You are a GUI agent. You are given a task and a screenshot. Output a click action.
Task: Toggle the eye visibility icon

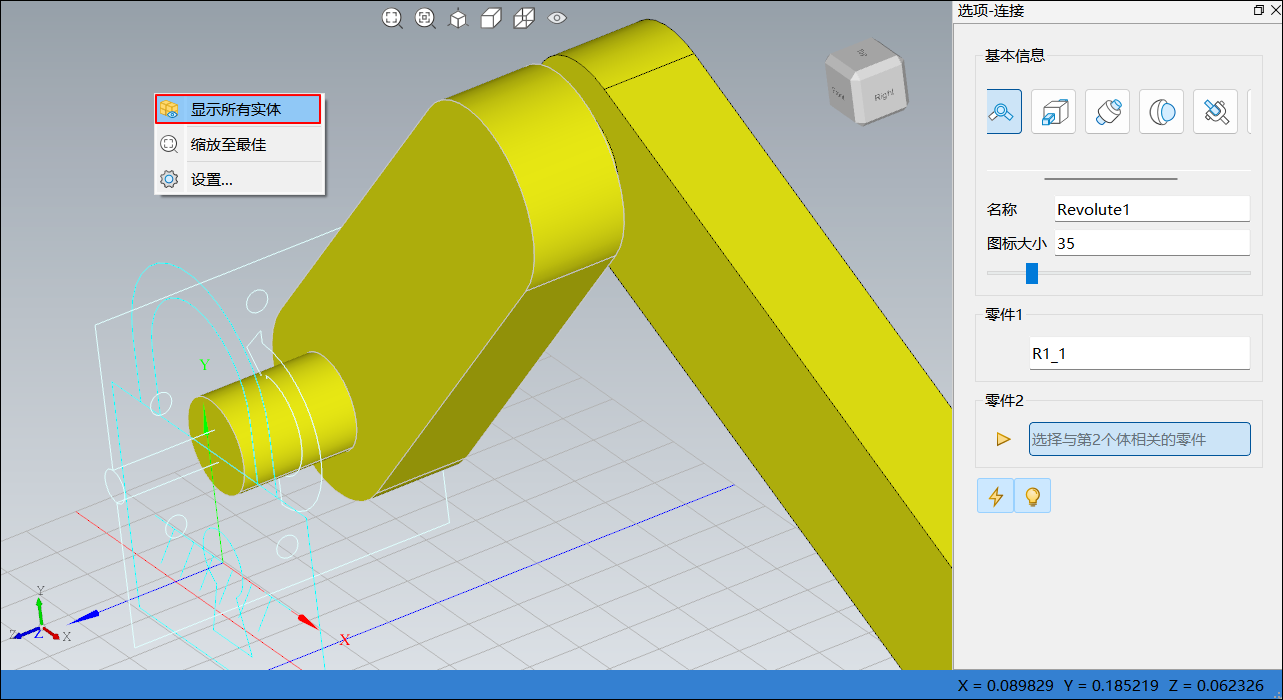pyautogui.click(x=557, y=18)
